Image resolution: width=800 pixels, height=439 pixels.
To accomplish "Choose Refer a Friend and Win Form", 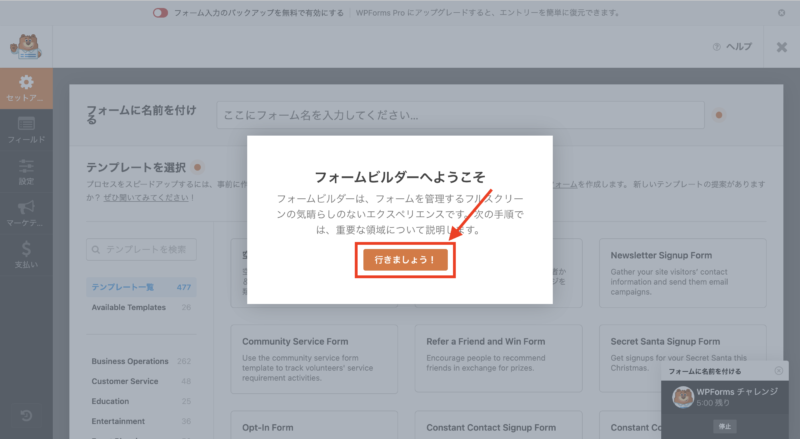I will tap(498, 358).
